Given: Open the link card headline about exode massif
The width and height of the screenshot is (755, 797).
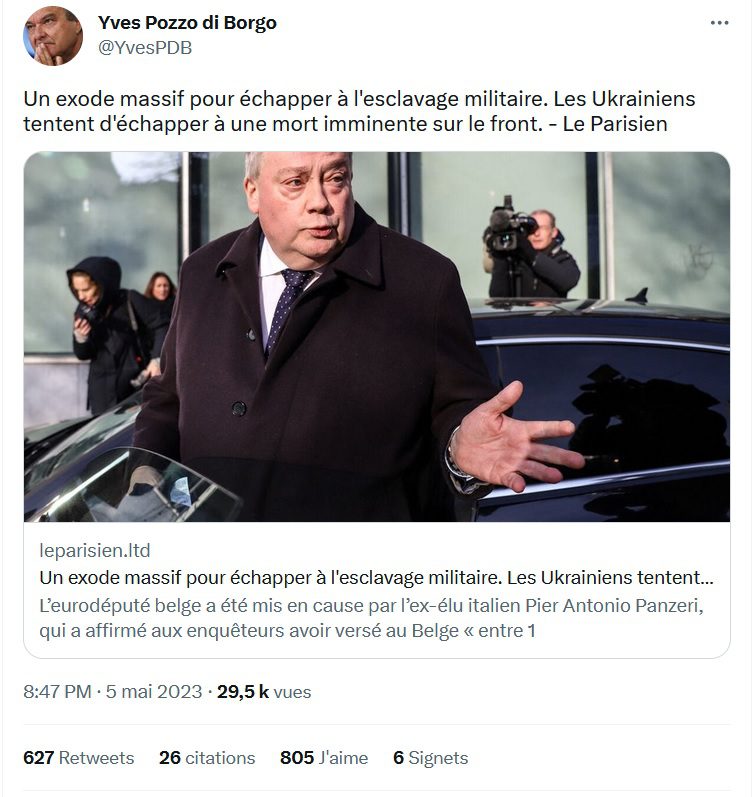Looking at the screenshot, I should click(376, 578).
